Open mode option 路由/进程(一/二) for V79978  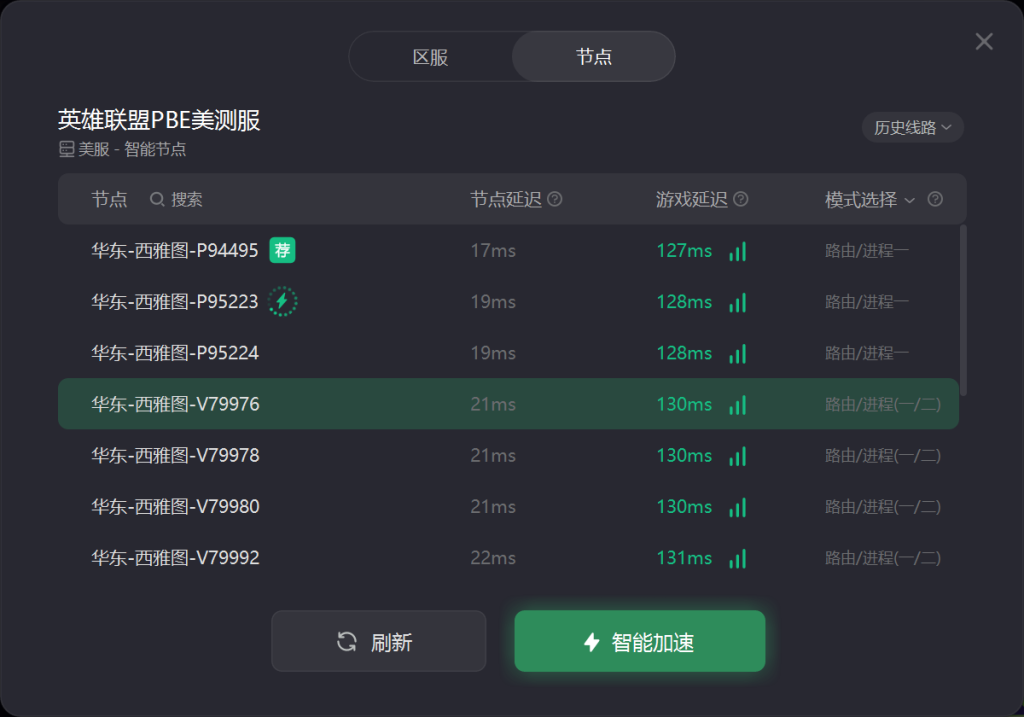point(882,455)
